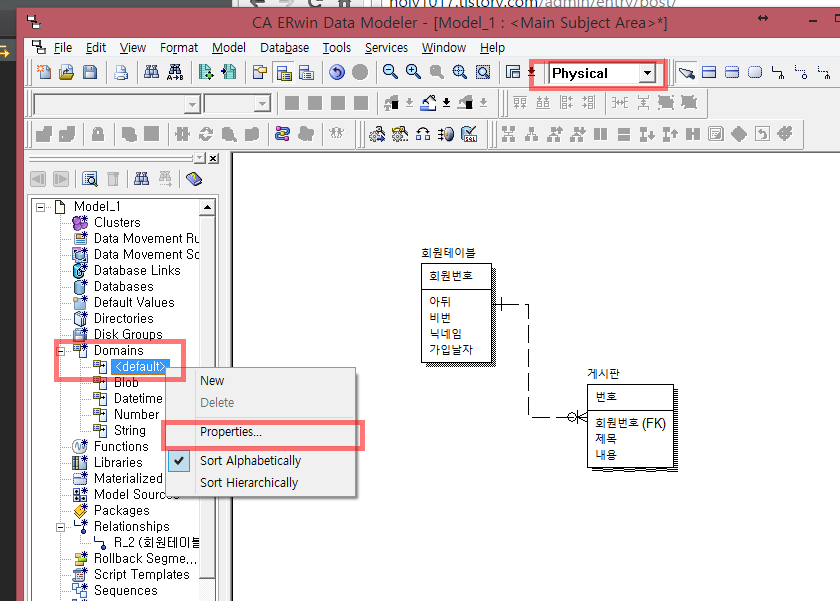Print the diagram with the printer icon
Image resolution: width=840 pixels, height=601 pixels.
click(121, 72)
